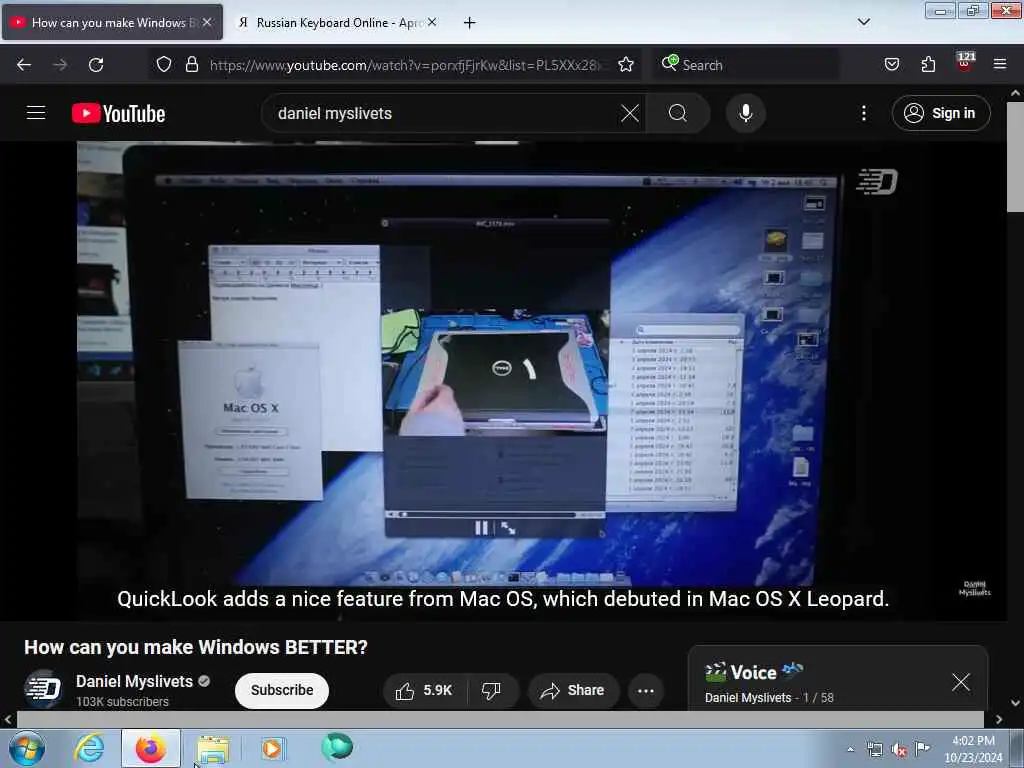
Task: Open Windows Explorer from taskbar
Action: coord(213,748)
